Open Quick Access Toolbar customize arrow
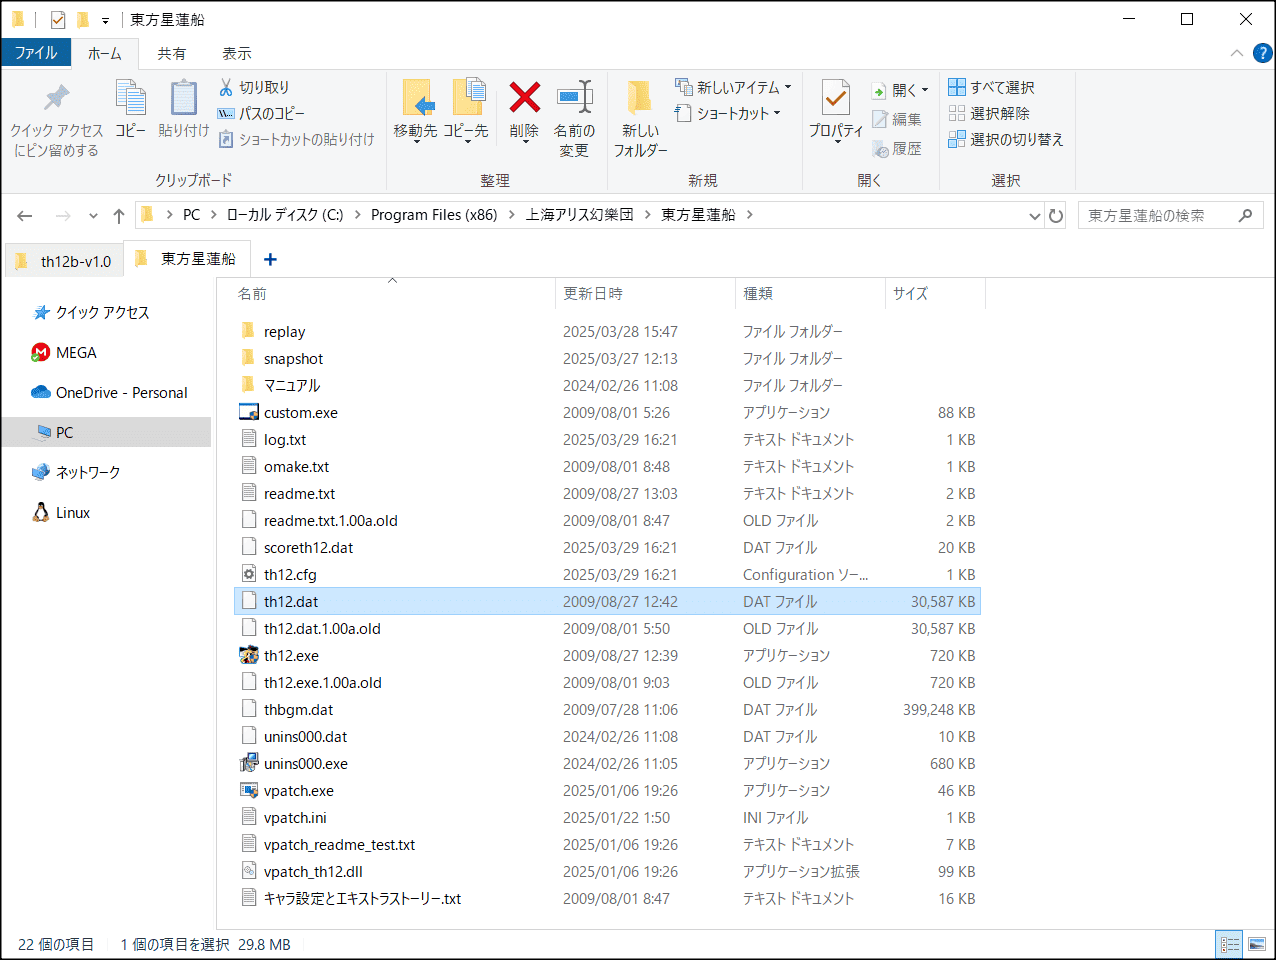The height and width of the screenshot is (960, 1276). click(x=105, y=20)
